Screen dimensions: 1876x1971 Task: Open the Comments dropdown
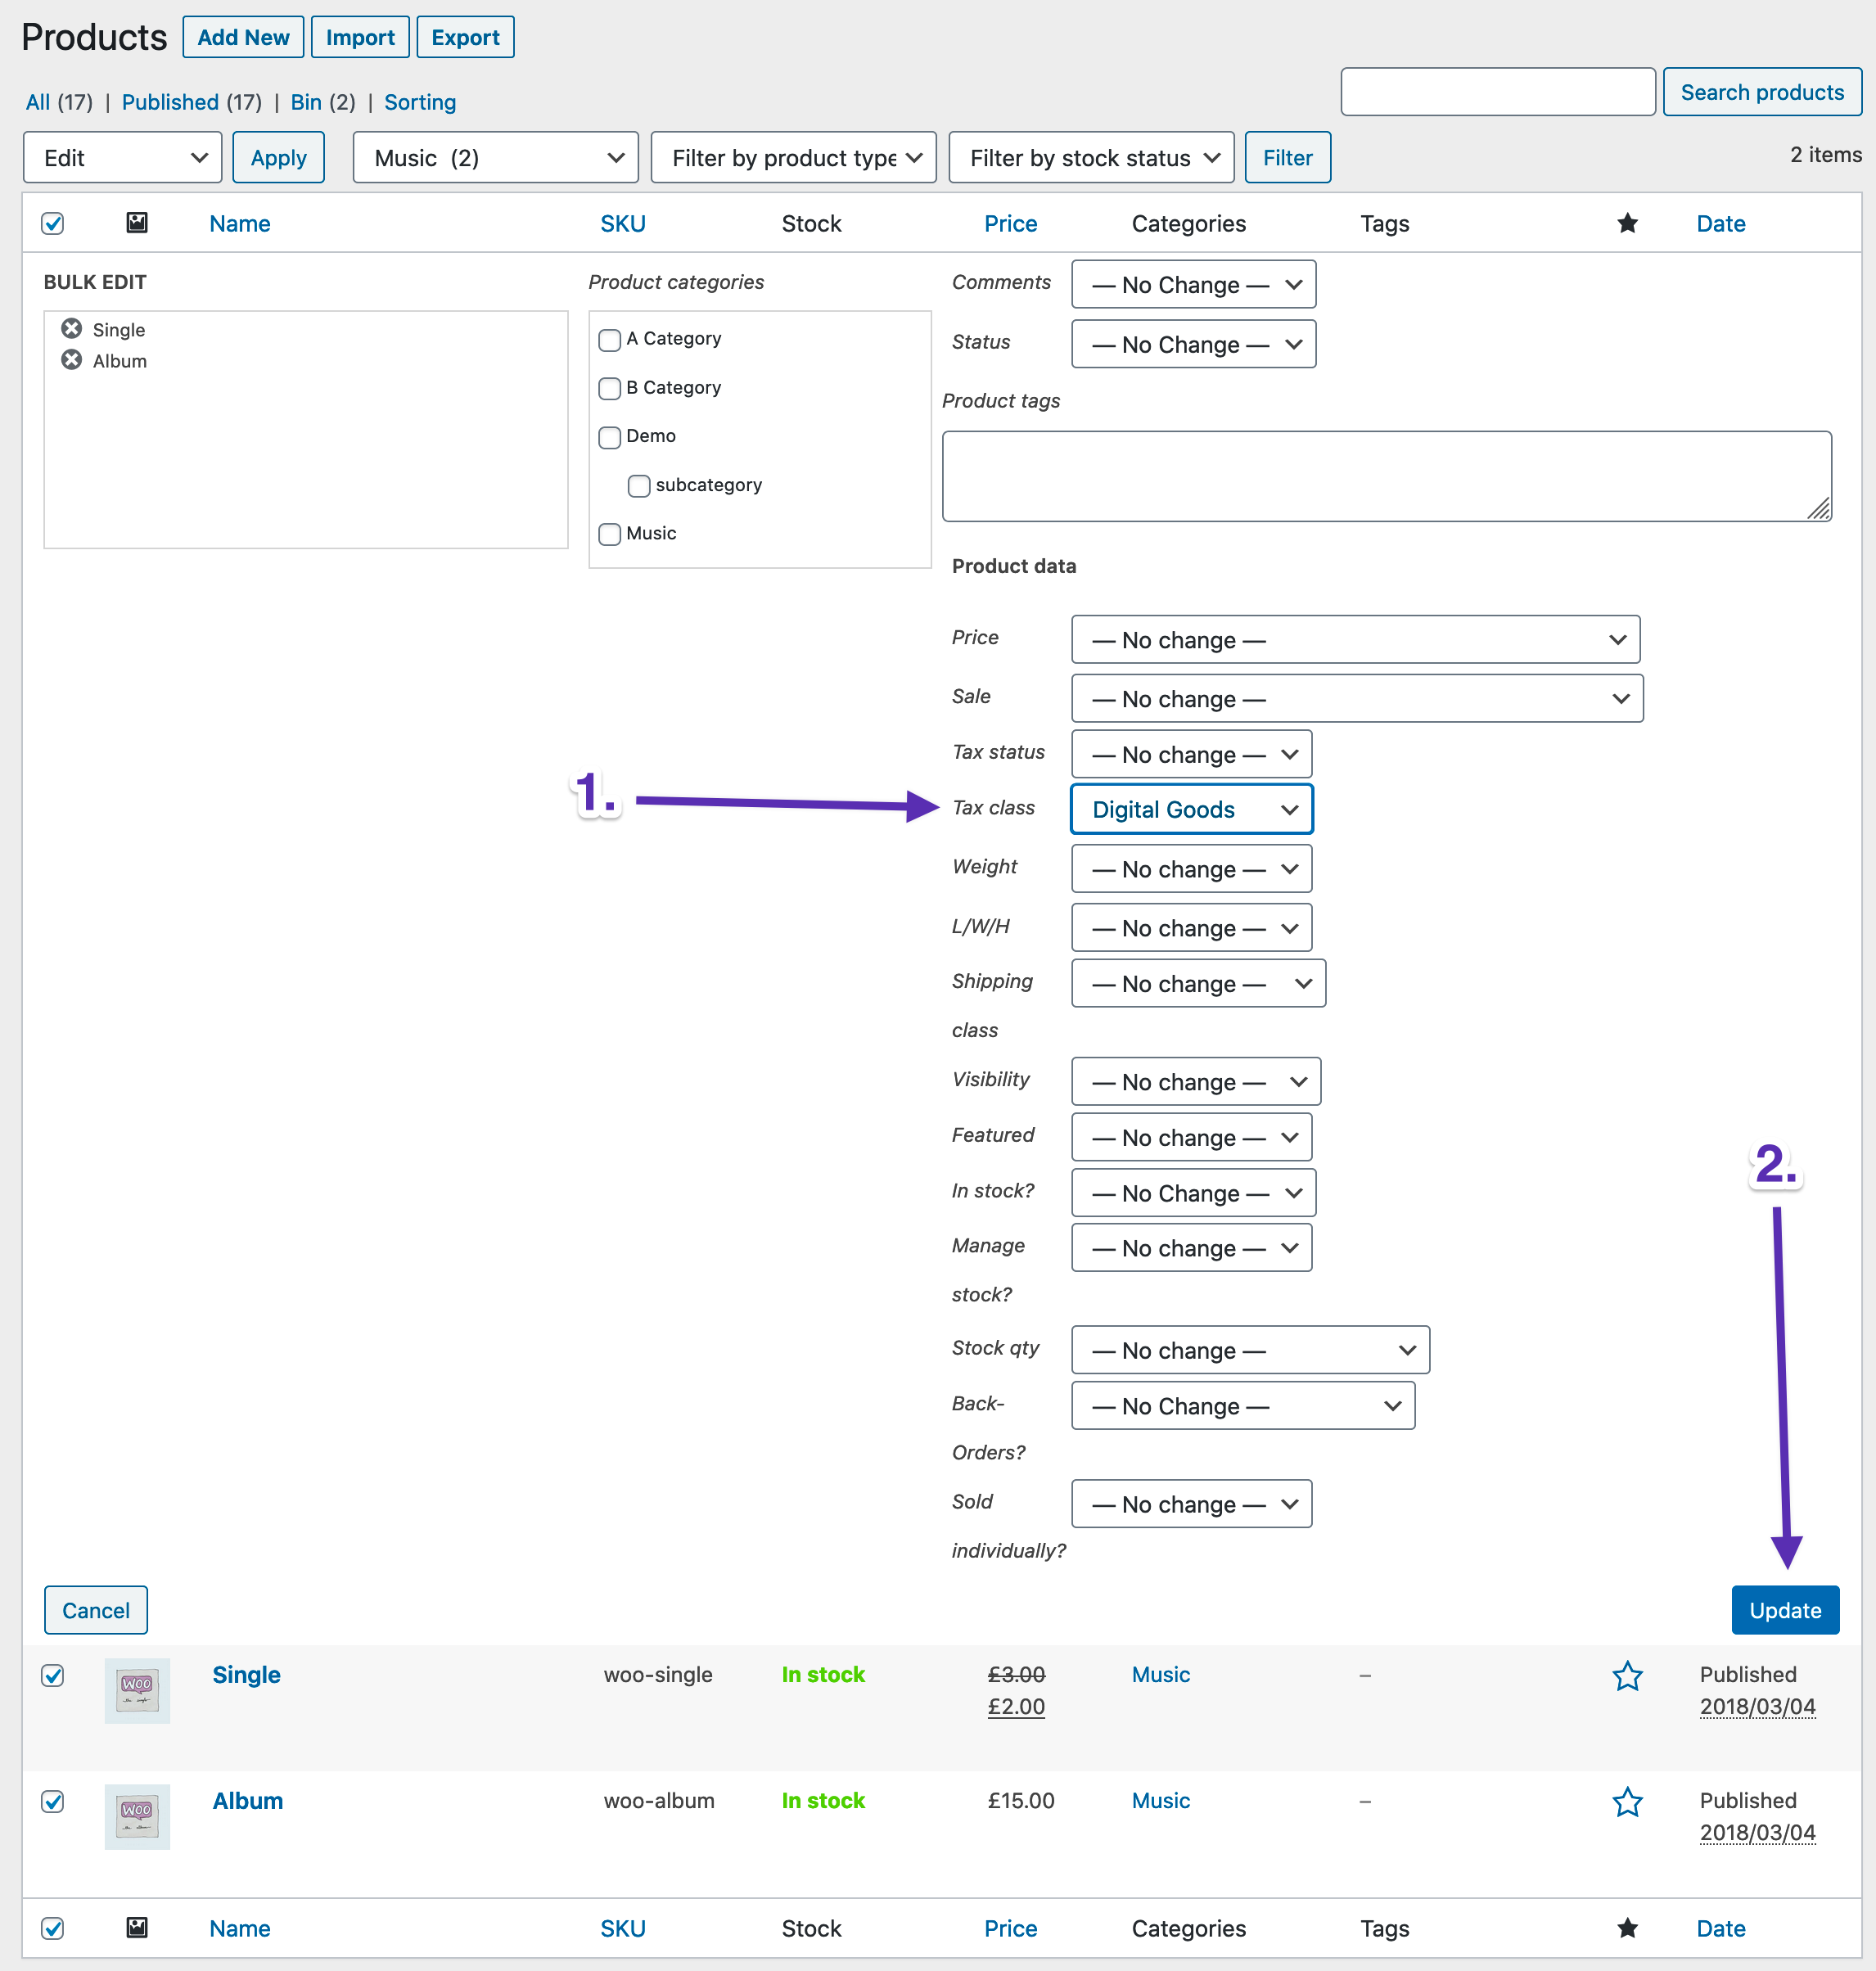[1193, 285]
